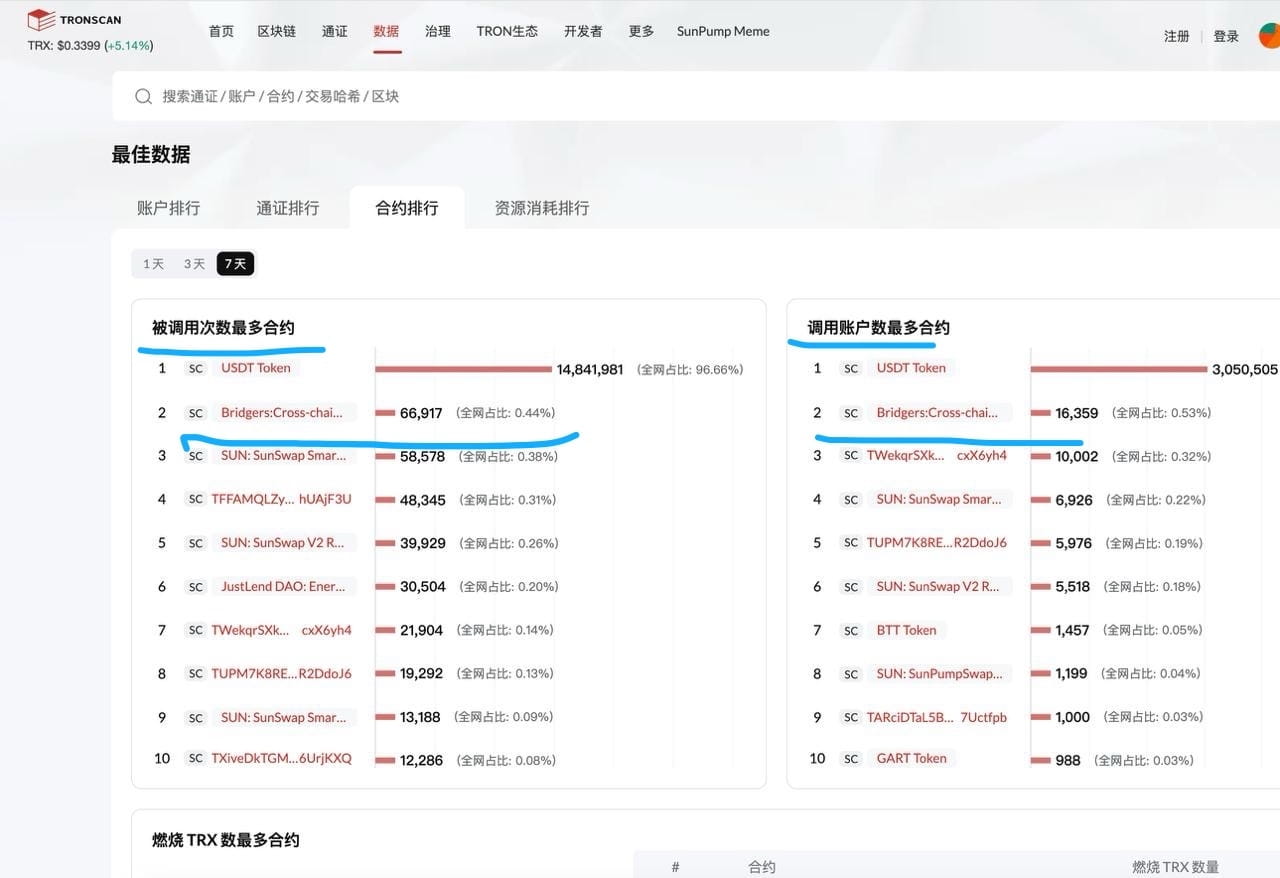
Task: Open the BTT Token contract
Action: pos(907,631)
